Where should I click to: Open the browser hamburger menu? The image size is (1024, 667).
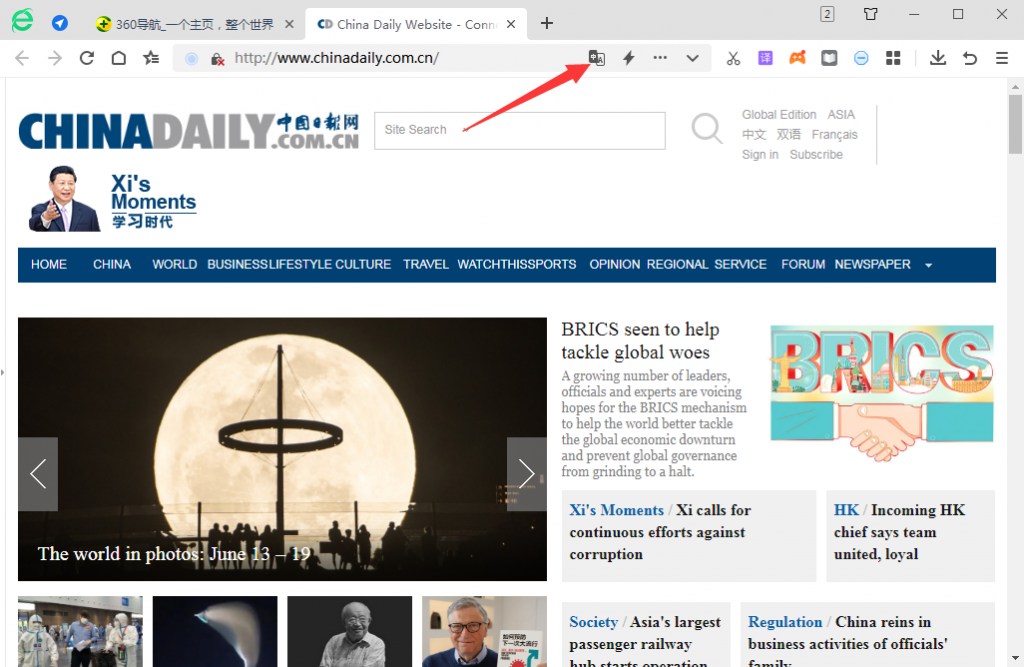click(x=1002, y=58)
